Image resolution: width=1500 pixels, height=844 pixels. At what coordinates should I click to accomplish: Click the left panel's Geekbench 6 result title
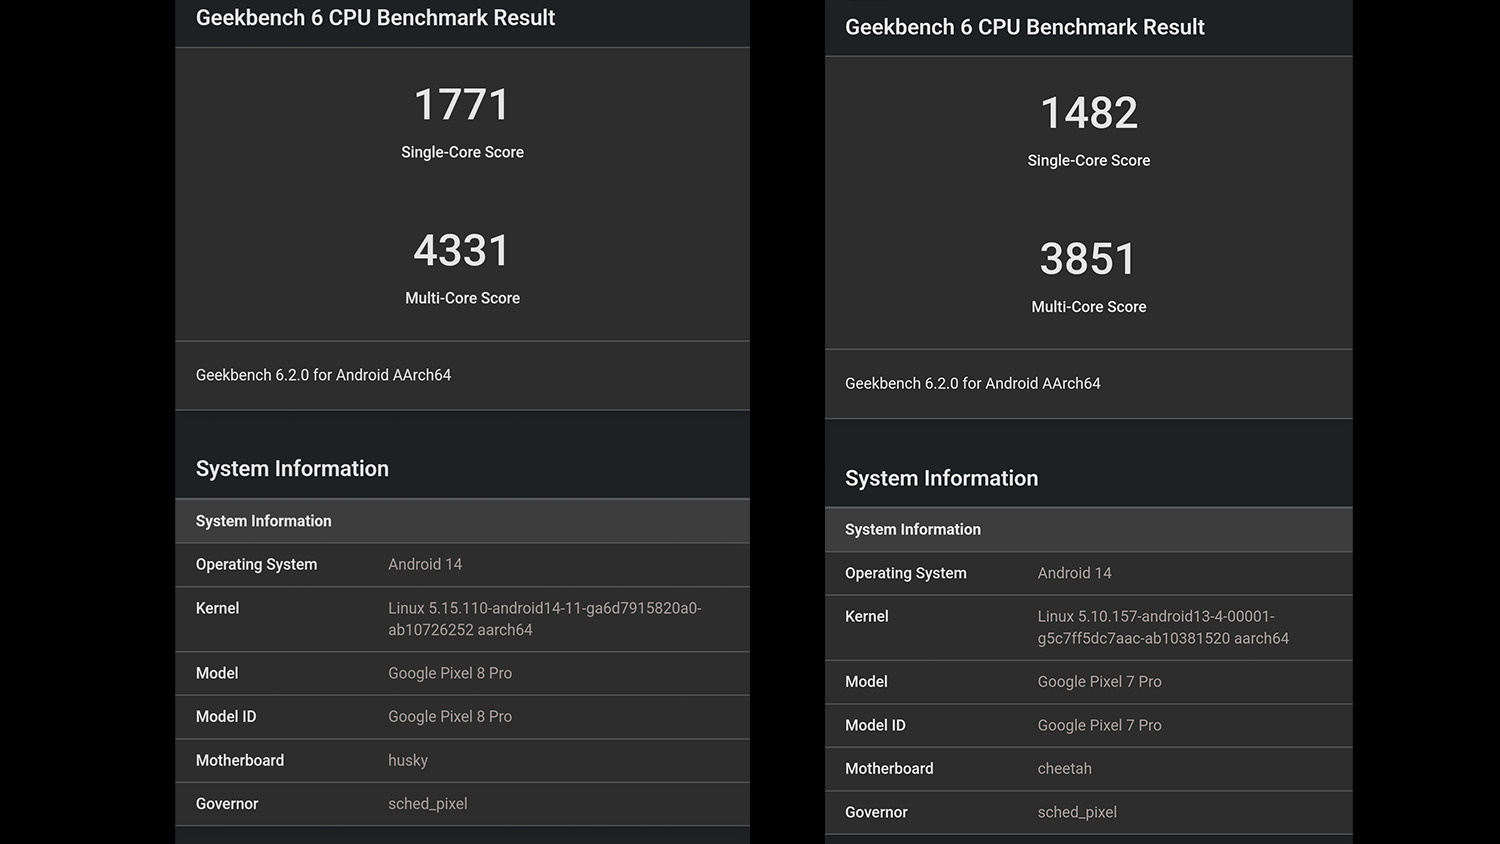pyautogui.click(x=375, y=18)
